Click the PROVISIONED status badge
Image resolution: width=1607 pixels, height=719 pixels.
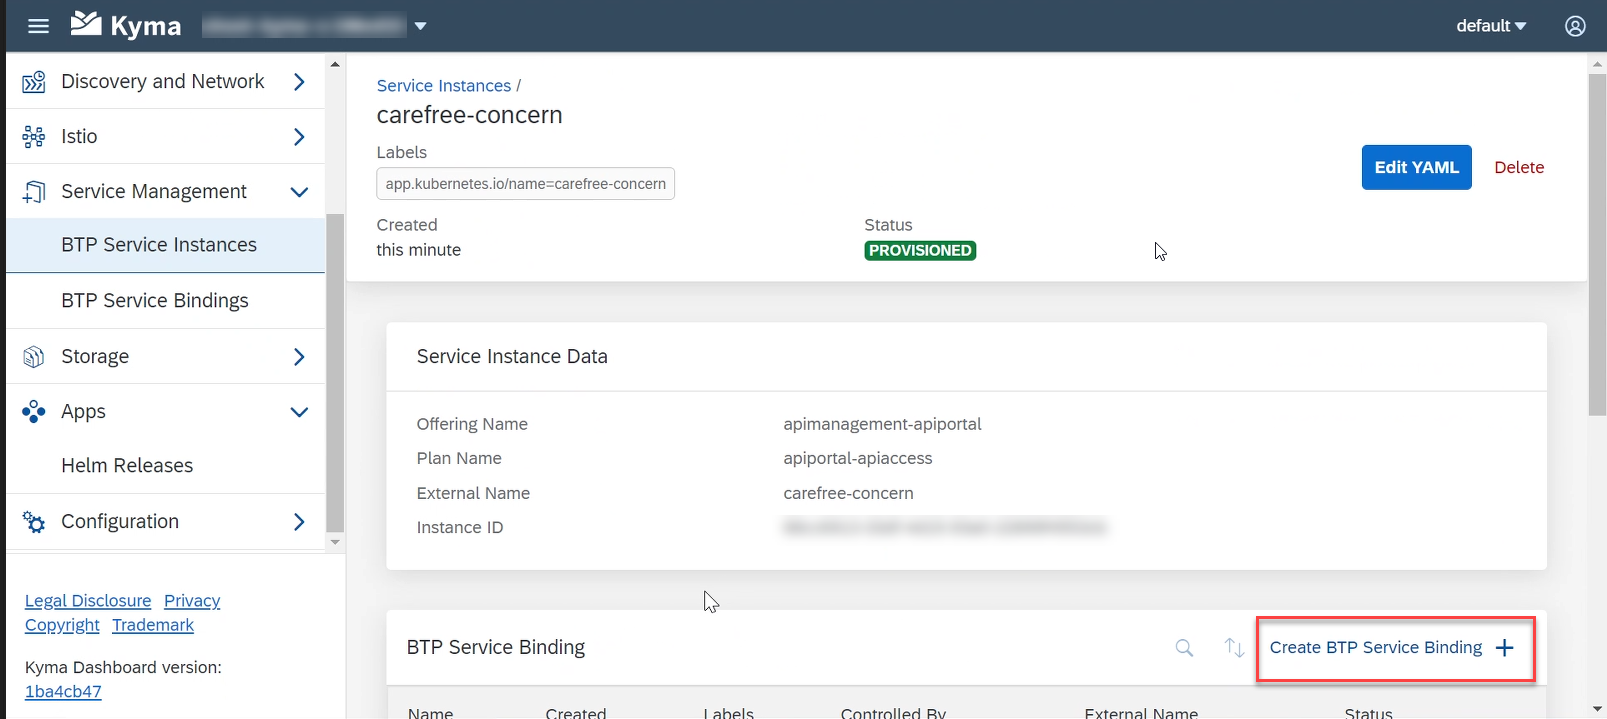pos(920,251)
